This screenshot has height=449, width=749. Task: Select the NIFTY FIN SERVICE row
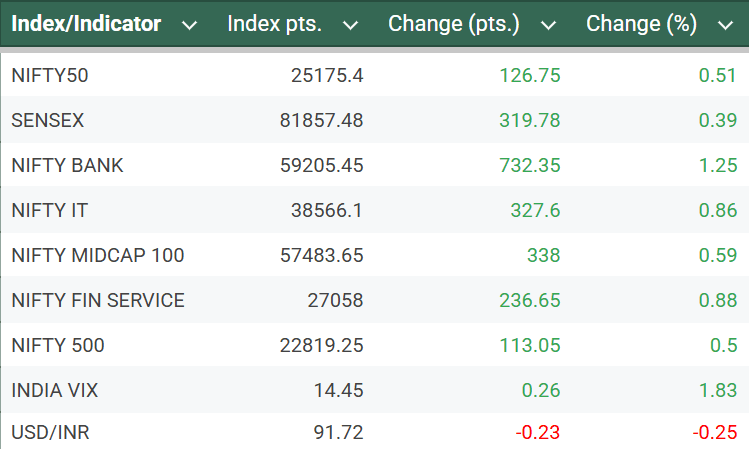tap(98, 301)
